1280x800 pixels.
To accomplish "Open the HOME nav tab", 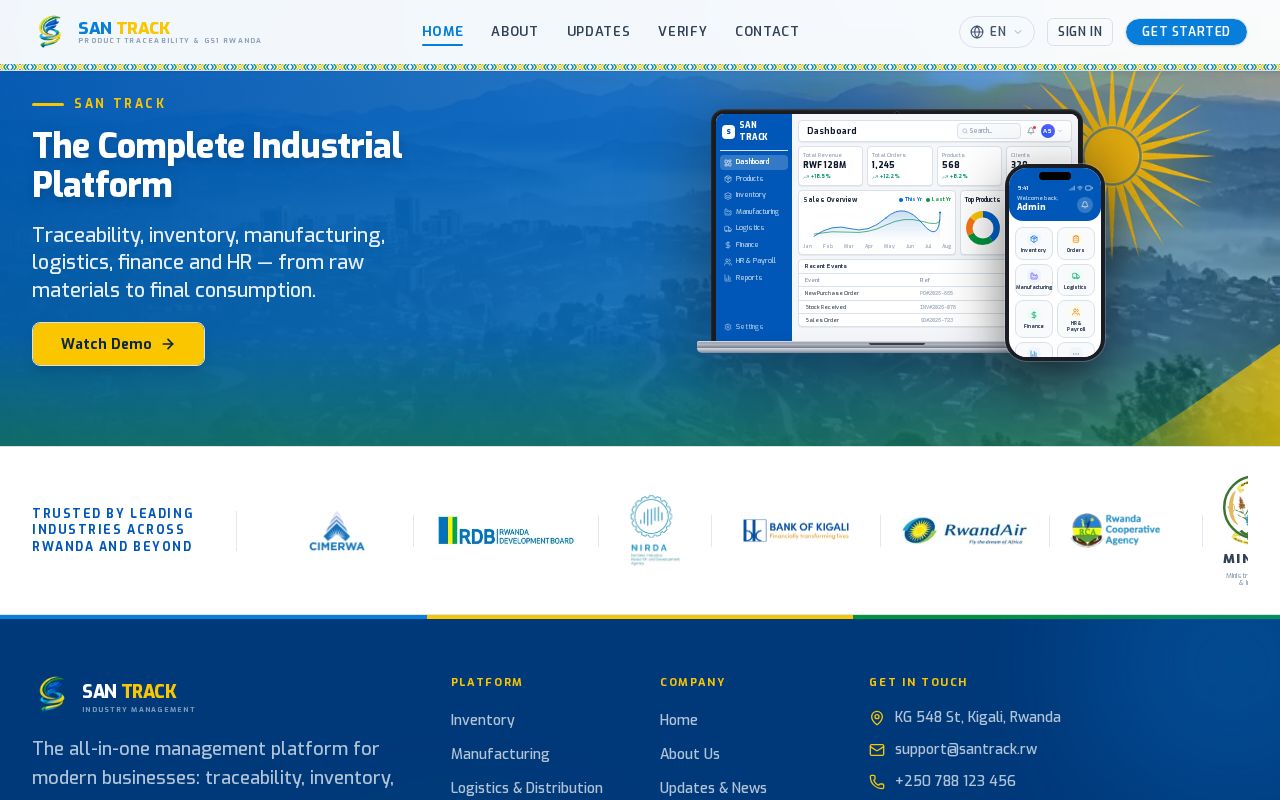I will tap(442, 32).
